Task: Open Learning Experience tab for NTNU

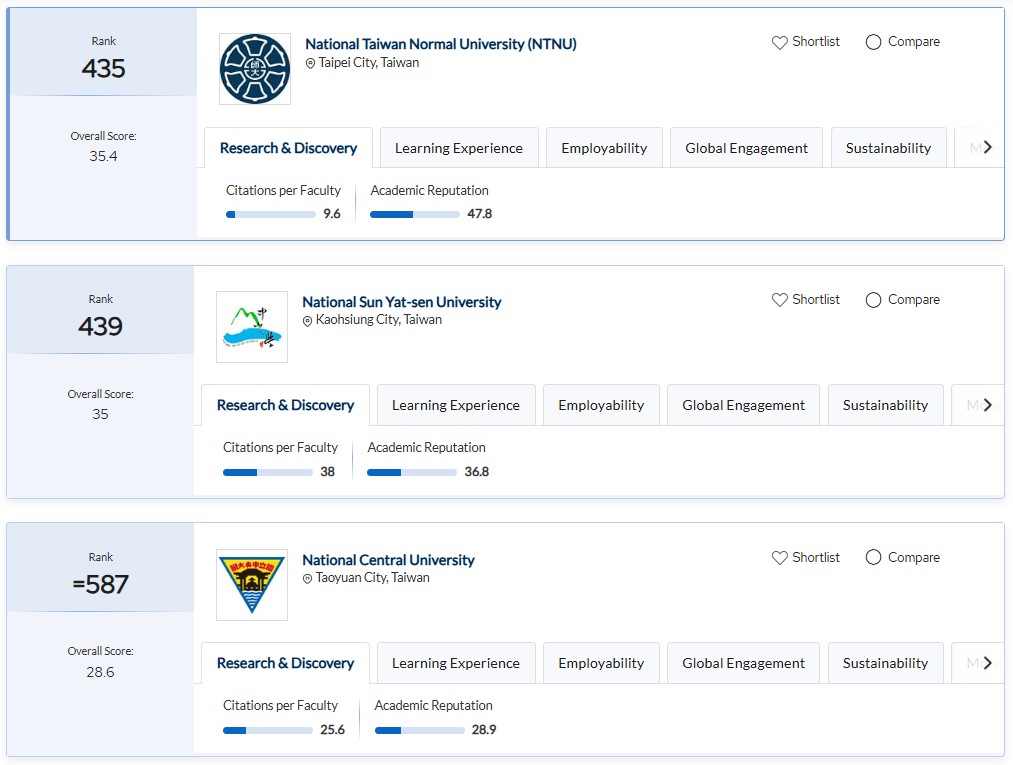Action: (459, 148)
